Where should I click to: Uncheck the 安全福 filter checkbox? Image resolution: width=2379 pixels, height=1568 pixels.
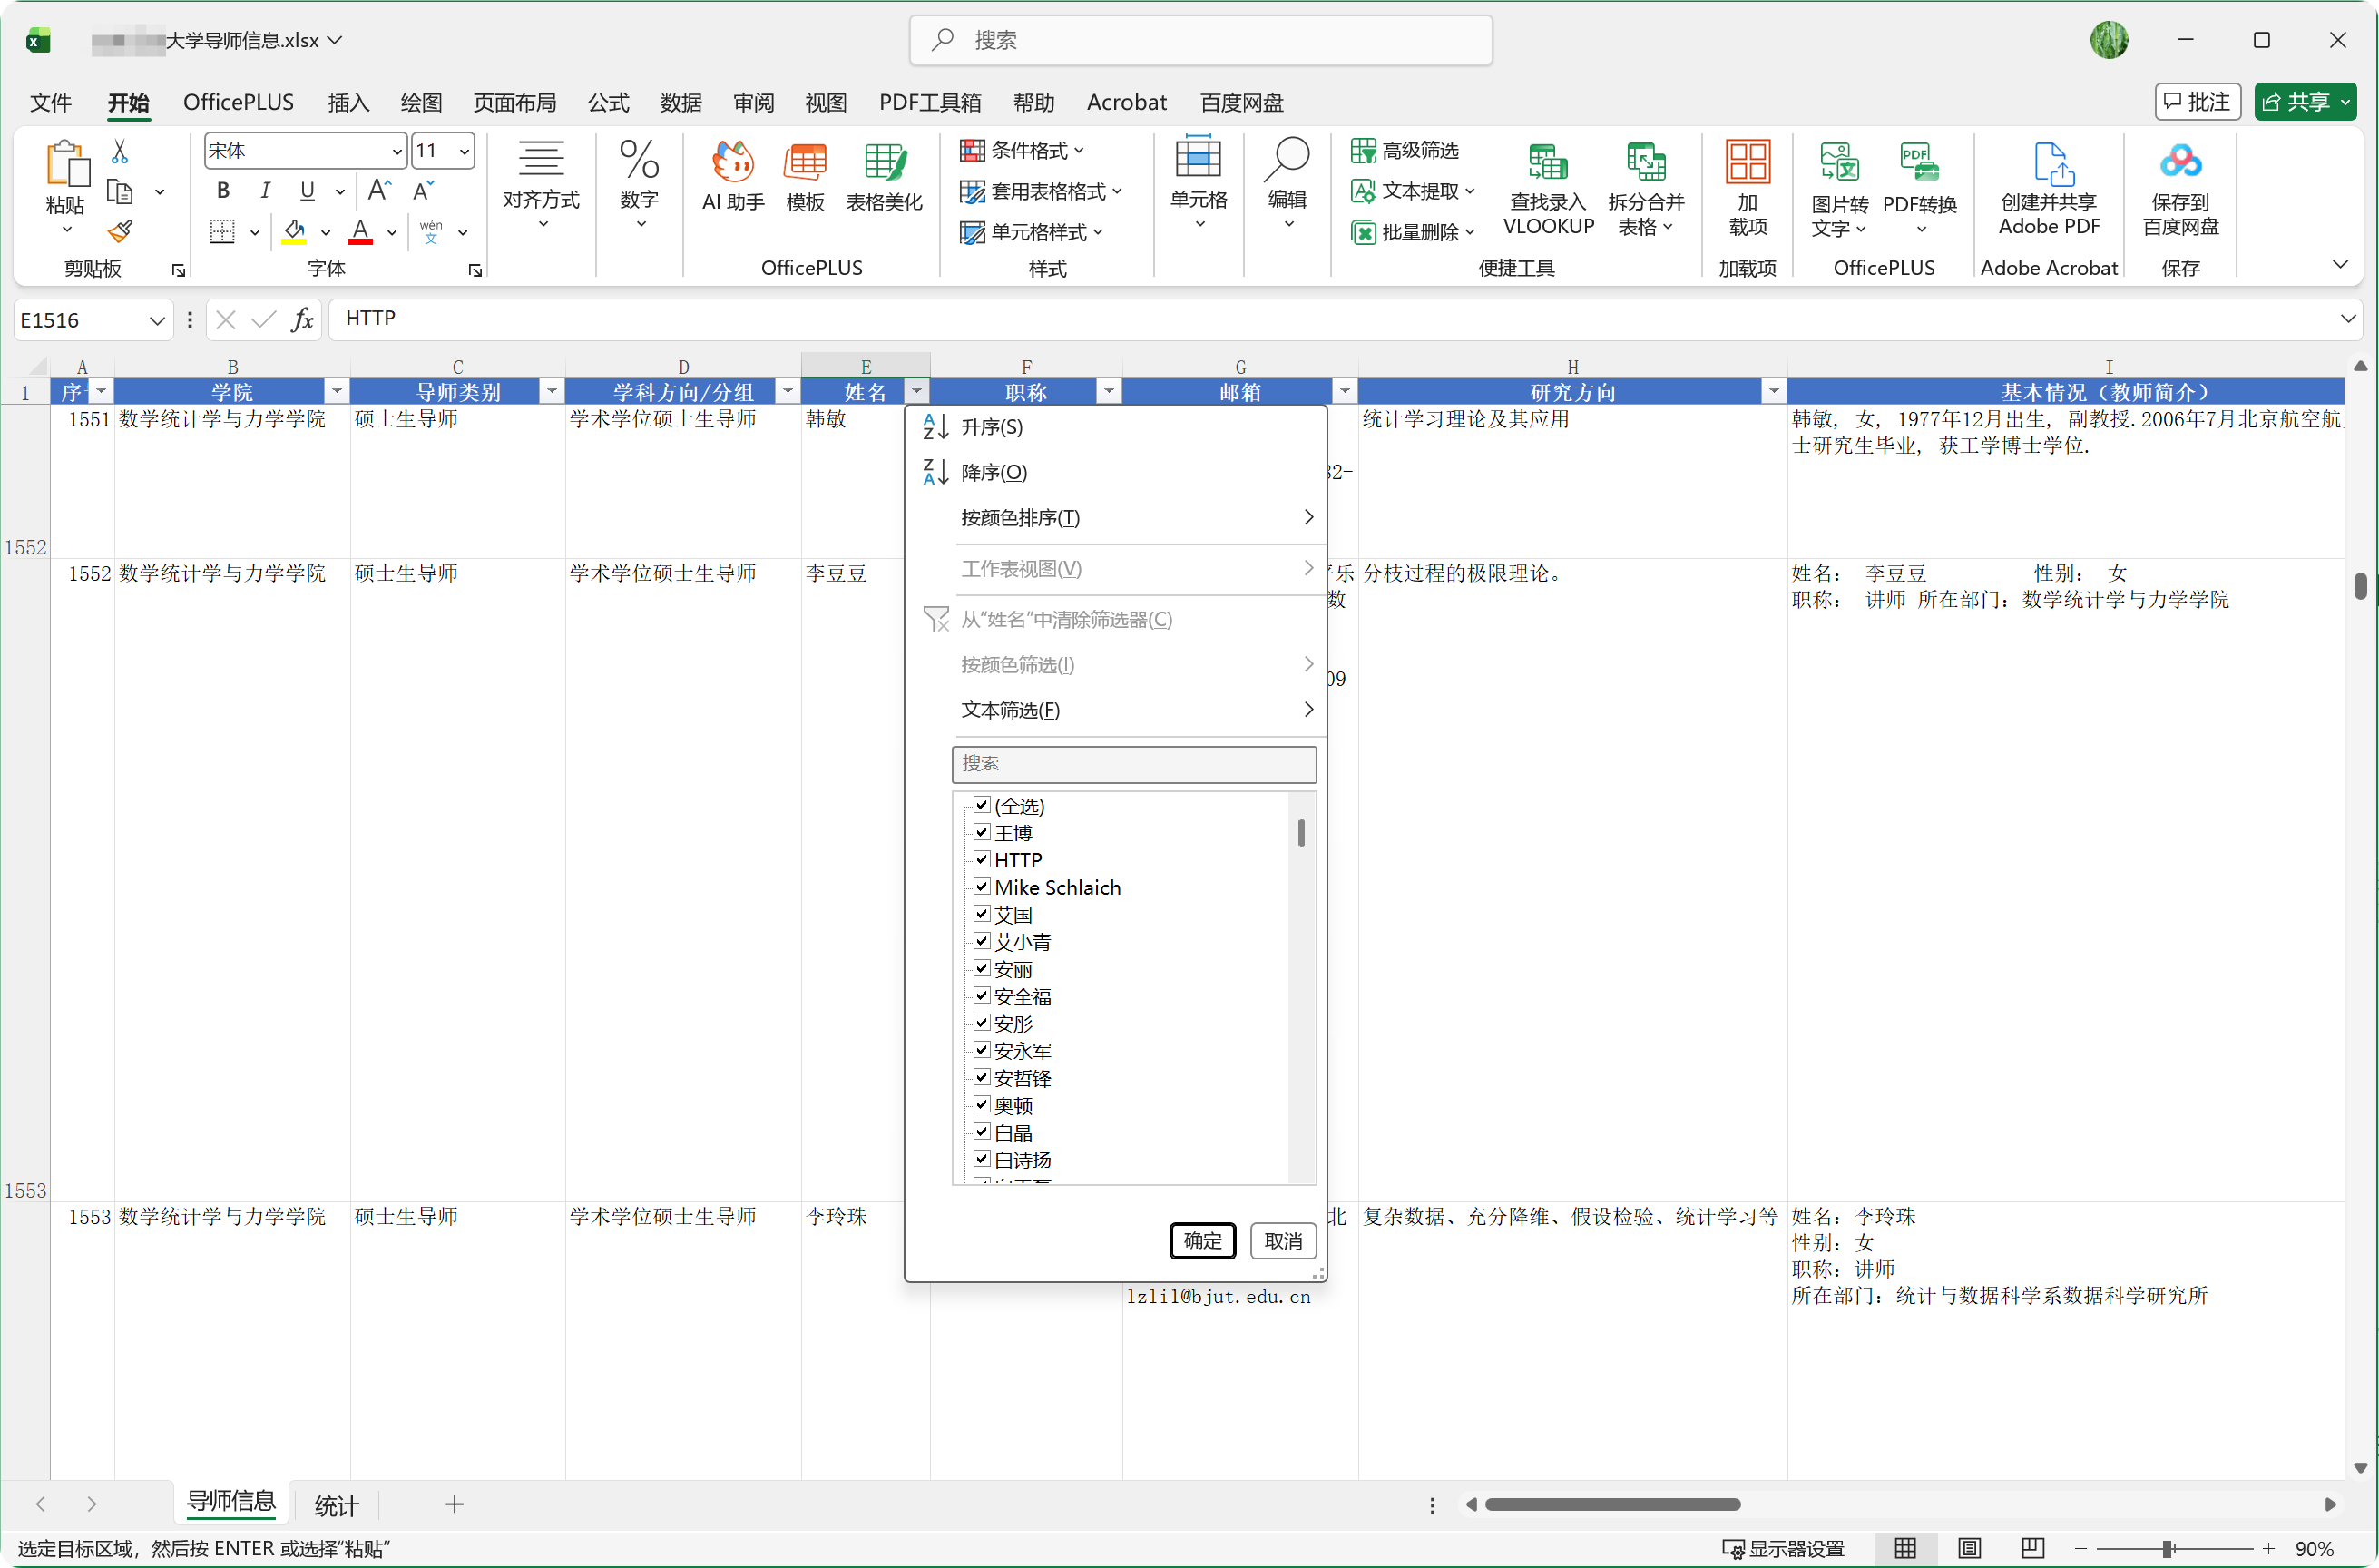(982, 995)
